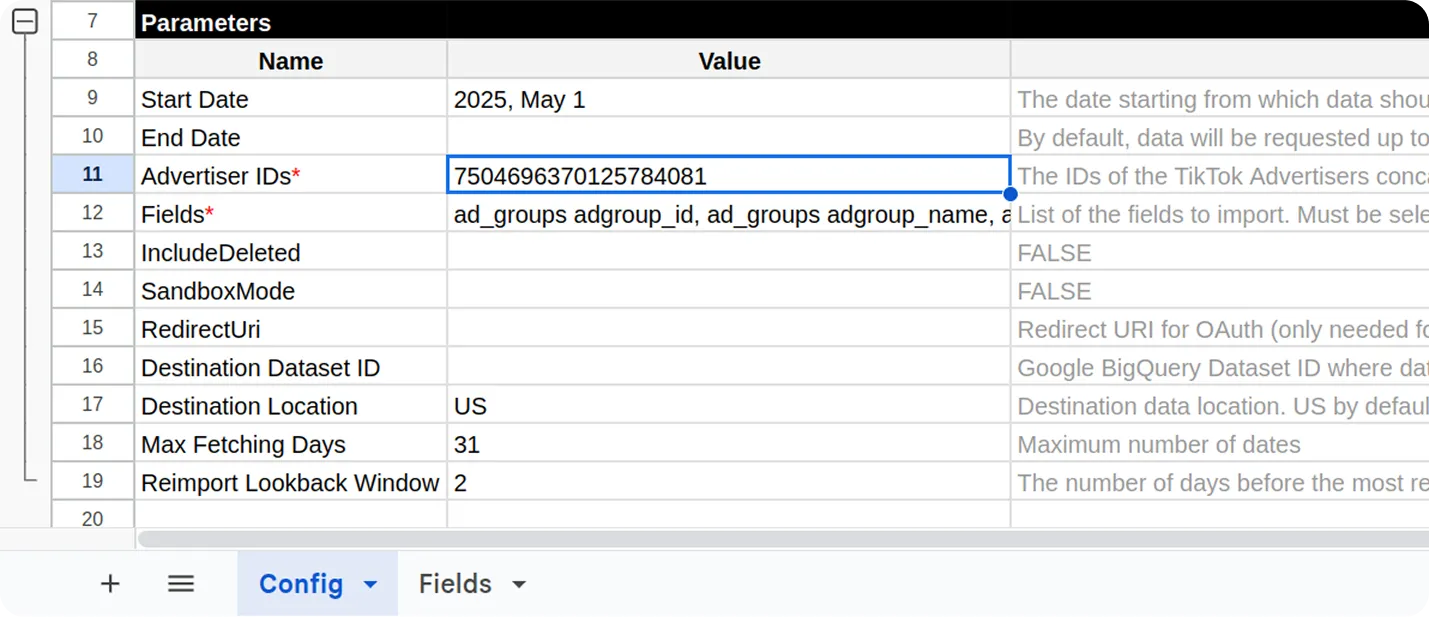The width and height of the screenshot is (1429, 617).
Task: Open the Config tab dropdown arrow
Action: (370, 585)
